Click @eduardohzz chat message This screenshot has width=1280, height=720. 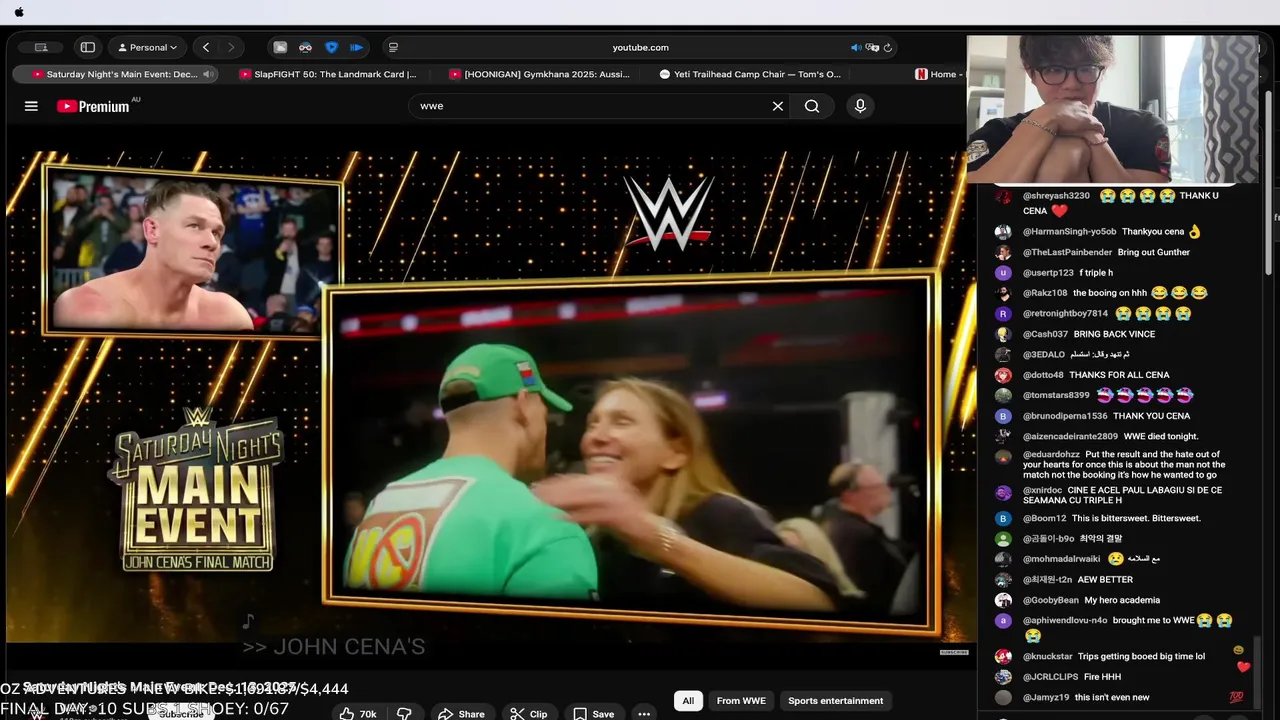click(1125, 465)
